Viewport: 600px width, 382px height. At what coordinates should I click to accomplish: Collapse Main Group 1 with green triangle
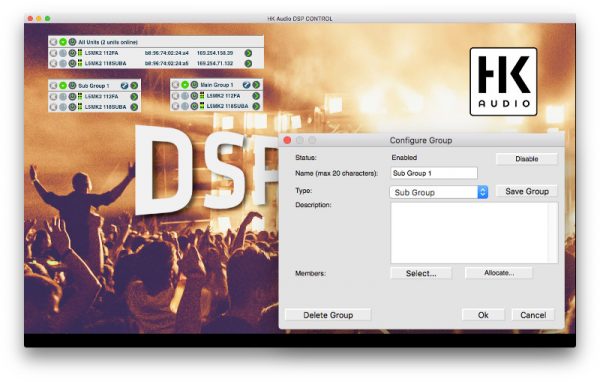pos(185,85)
